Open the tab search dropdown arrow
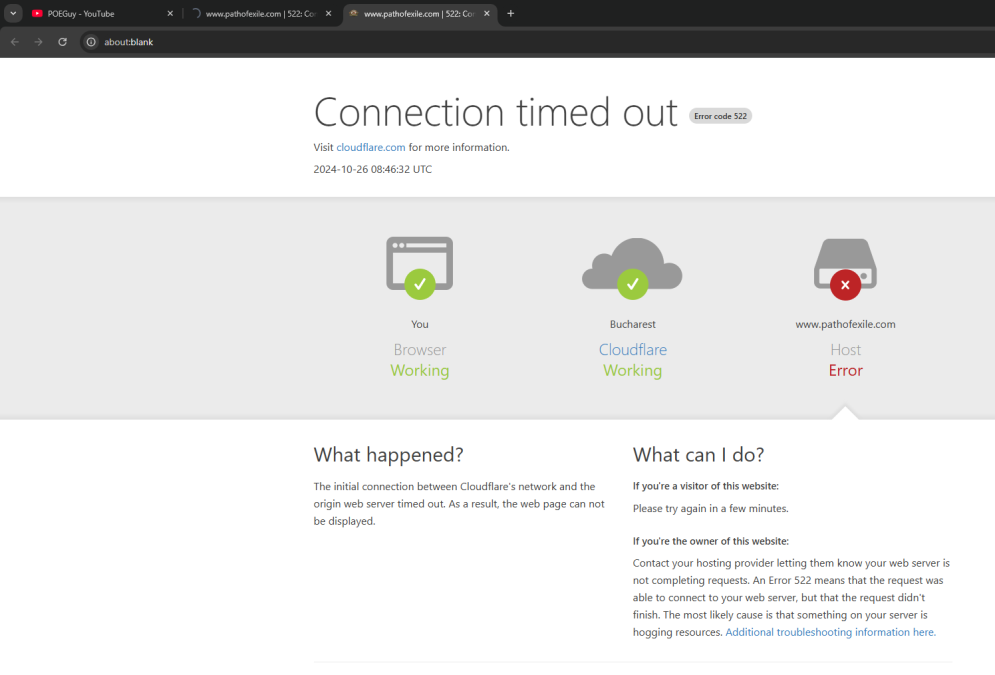The height and width of the screenshot is (675, 995). 13,13
